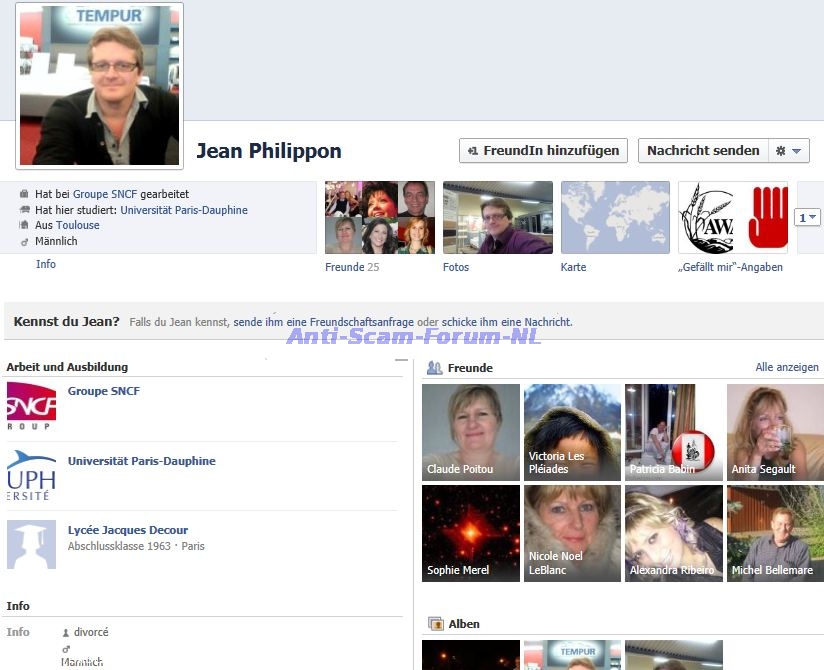Open the gear settings dropdown menu
824x670 pixels.
[788, 151]
